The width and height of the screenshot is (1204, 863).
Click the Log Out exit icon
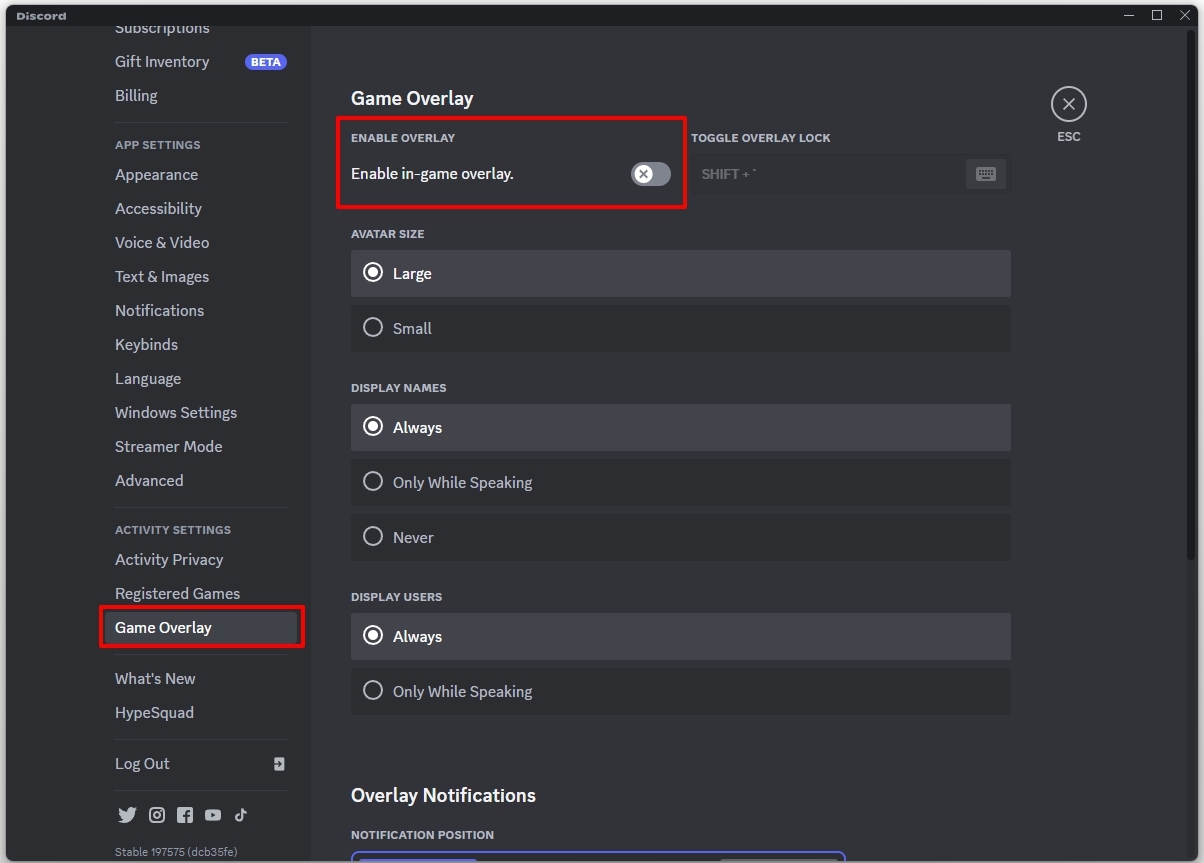279,764
